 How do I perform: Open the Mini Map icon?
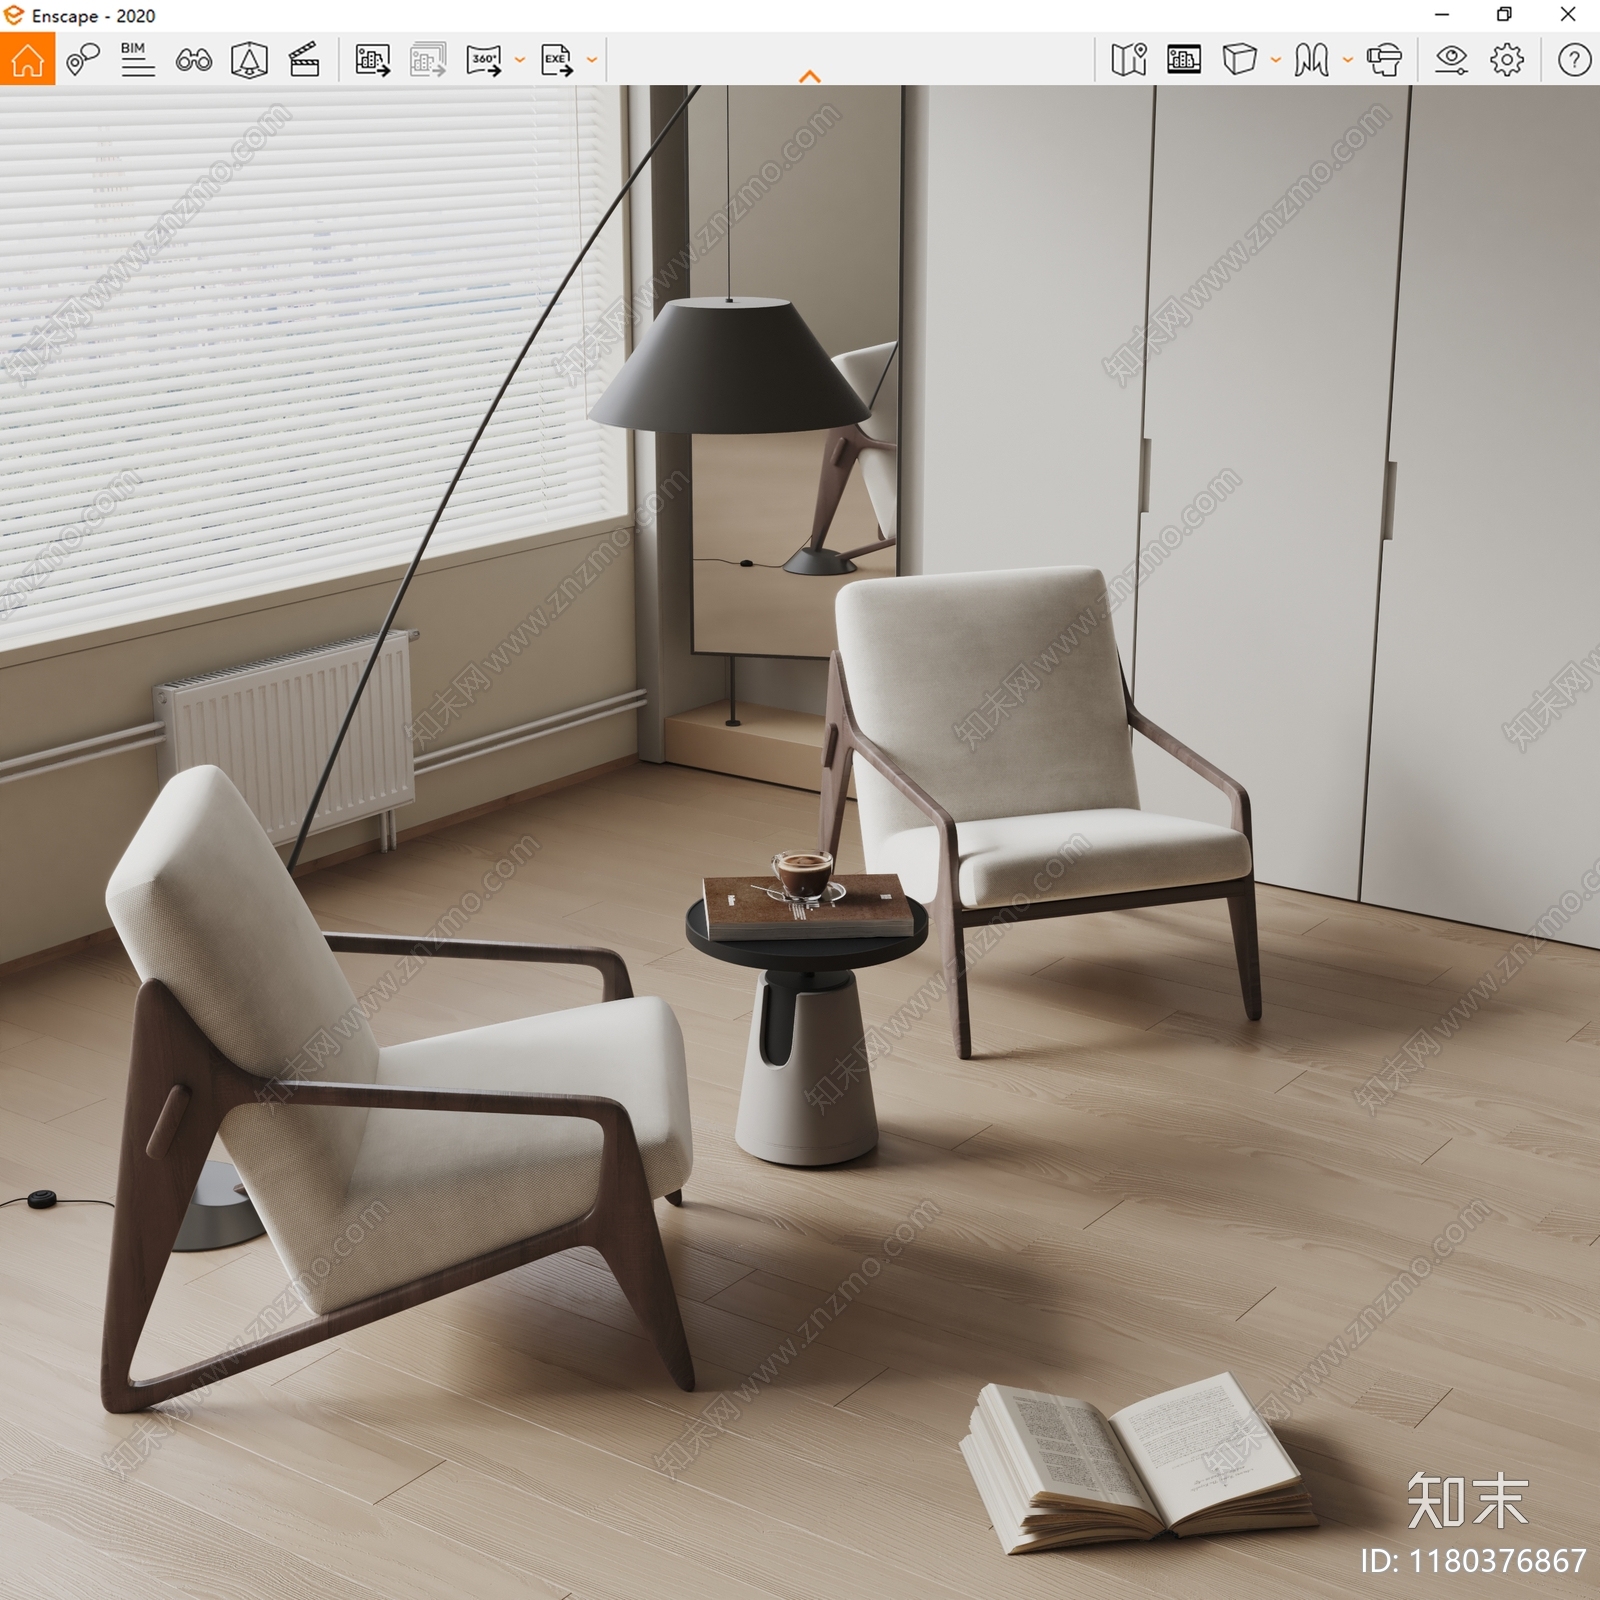pos(1129,60)
